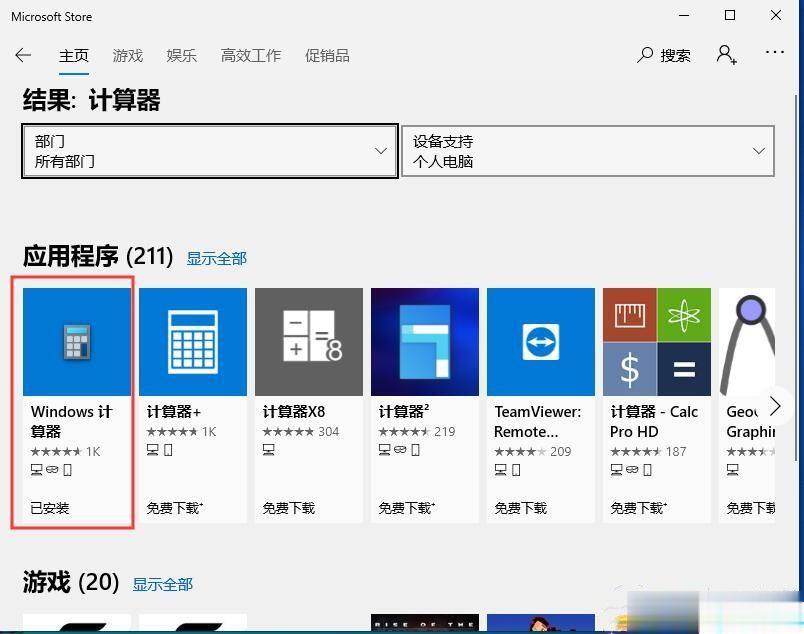Switch to the 主页 tab
The height and width of the screenshot is (634, 804).
(74, 55)
